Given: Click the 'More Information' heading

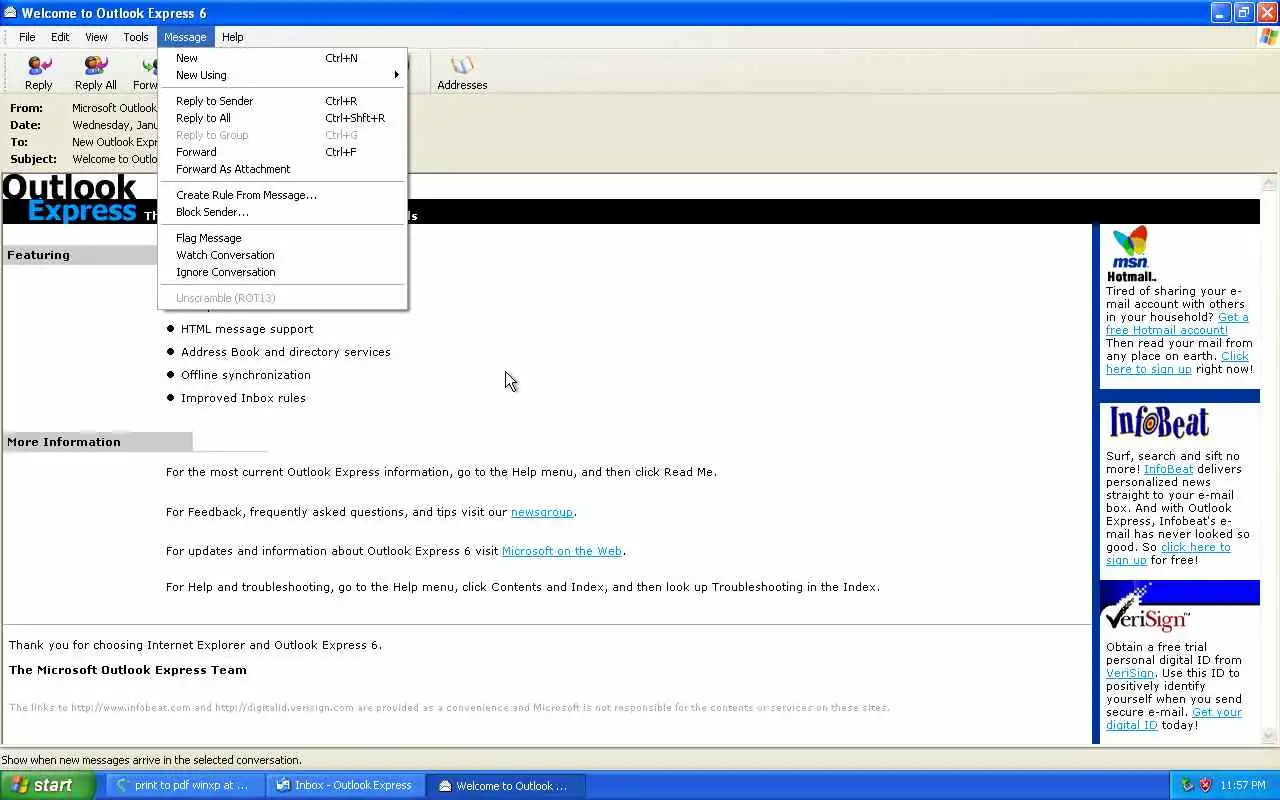Looking at the screenshot, I should tap(64, 442).
